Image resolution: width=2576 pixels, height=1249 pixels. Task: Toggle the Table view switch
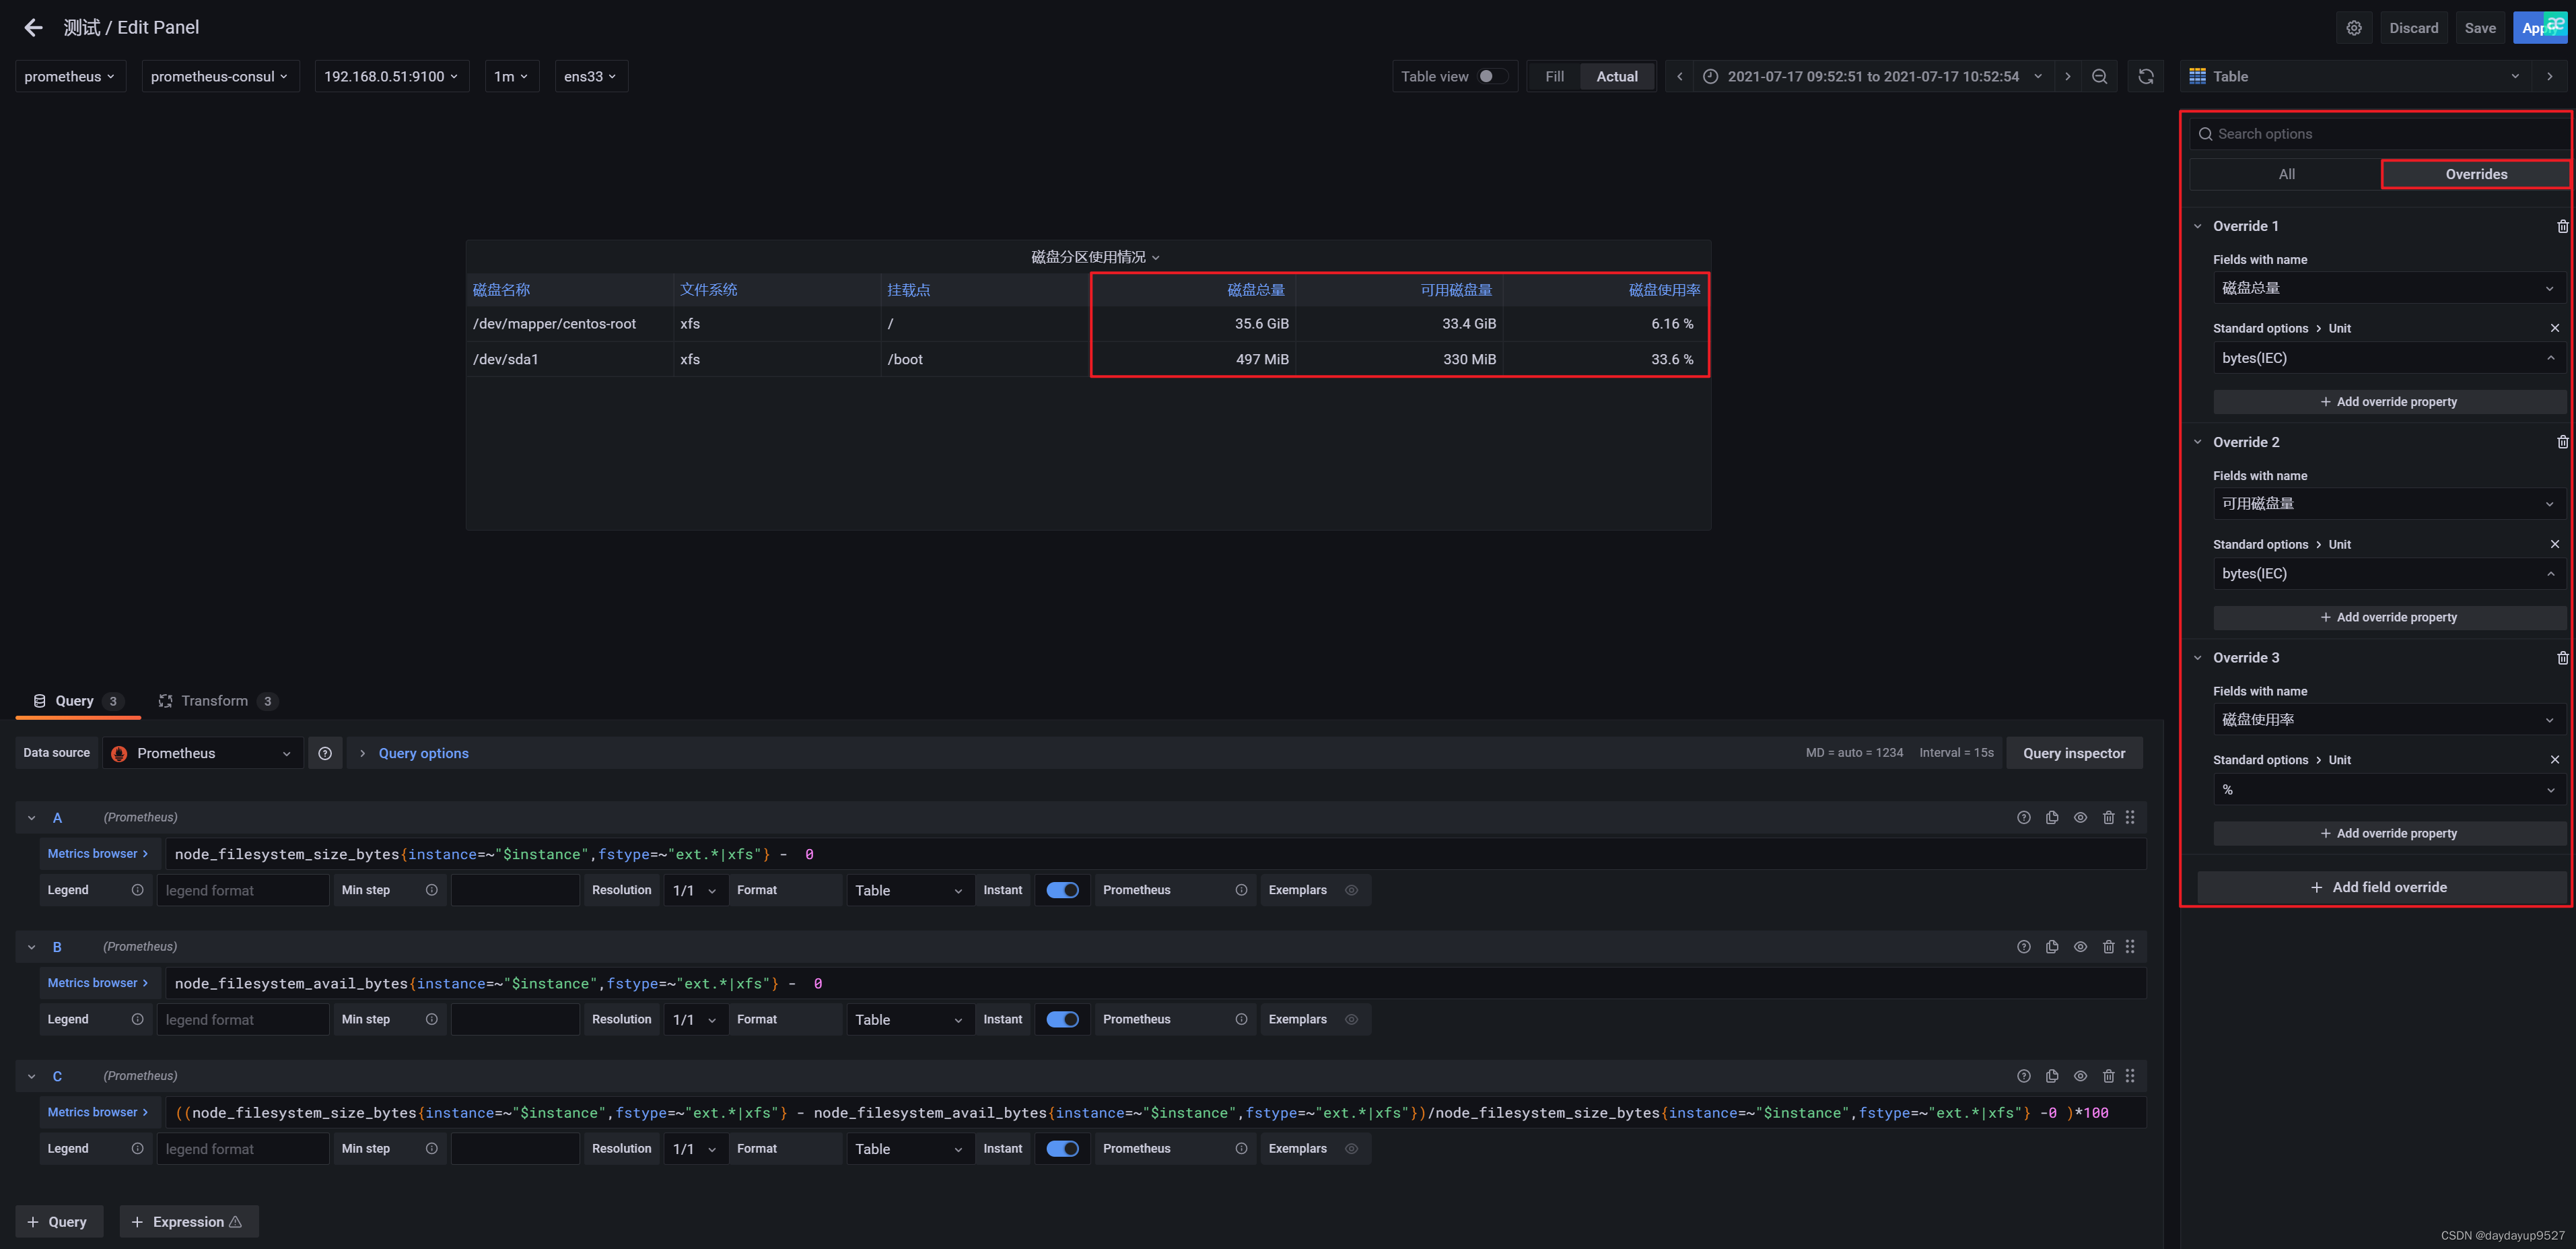pyautogui.click(x=1492, y=77)
